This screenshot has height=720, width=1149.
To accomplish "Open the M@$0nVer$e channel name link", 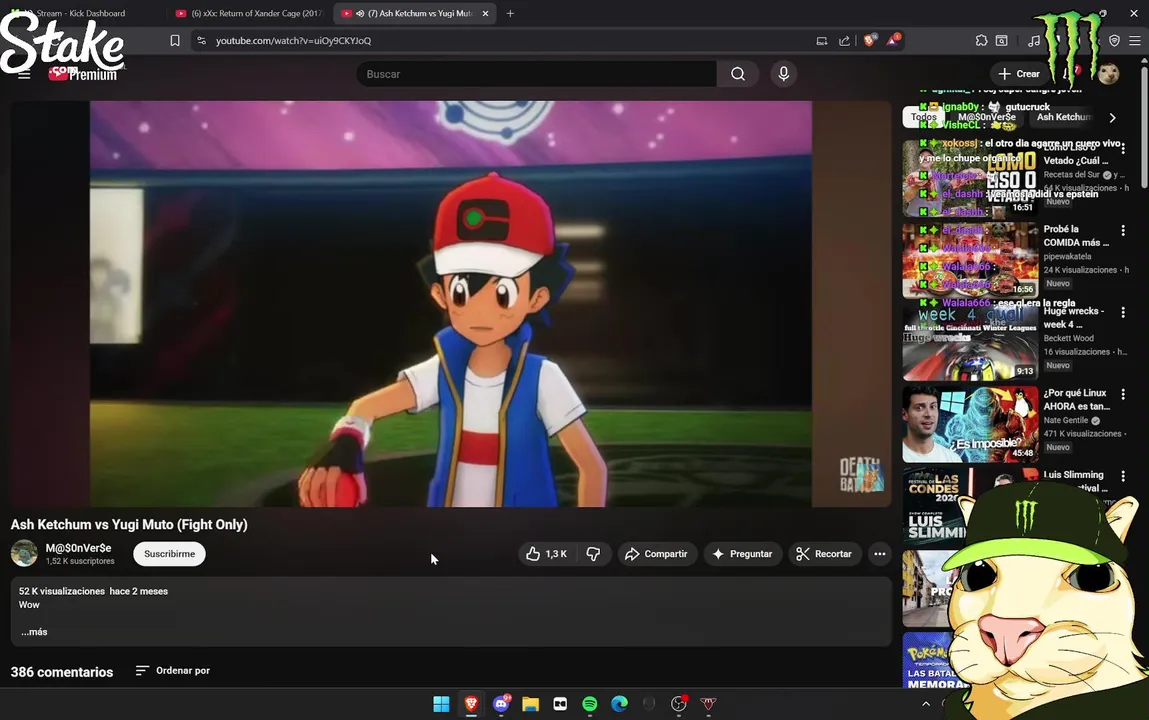I will 78,548.
